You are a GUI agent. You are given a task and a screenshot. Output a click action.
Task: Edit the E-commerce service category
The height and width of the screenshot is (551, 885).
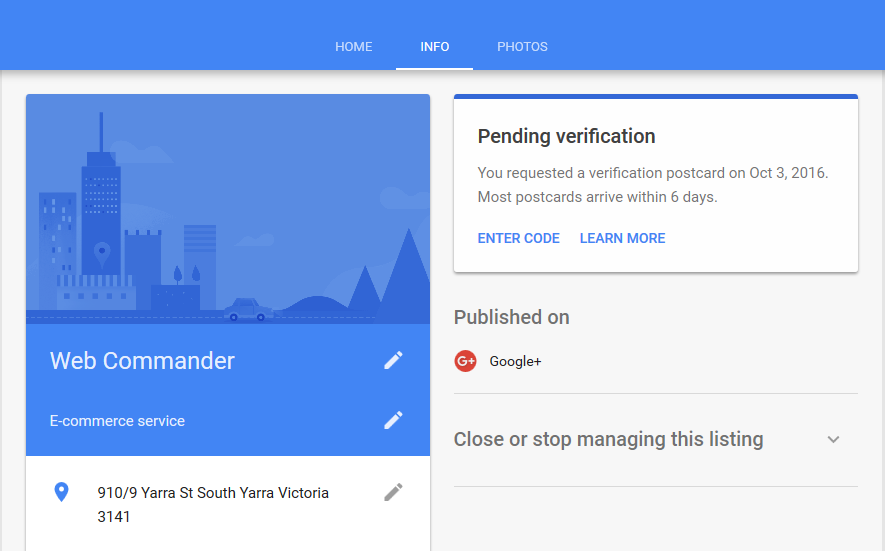(x=393, y=420)
